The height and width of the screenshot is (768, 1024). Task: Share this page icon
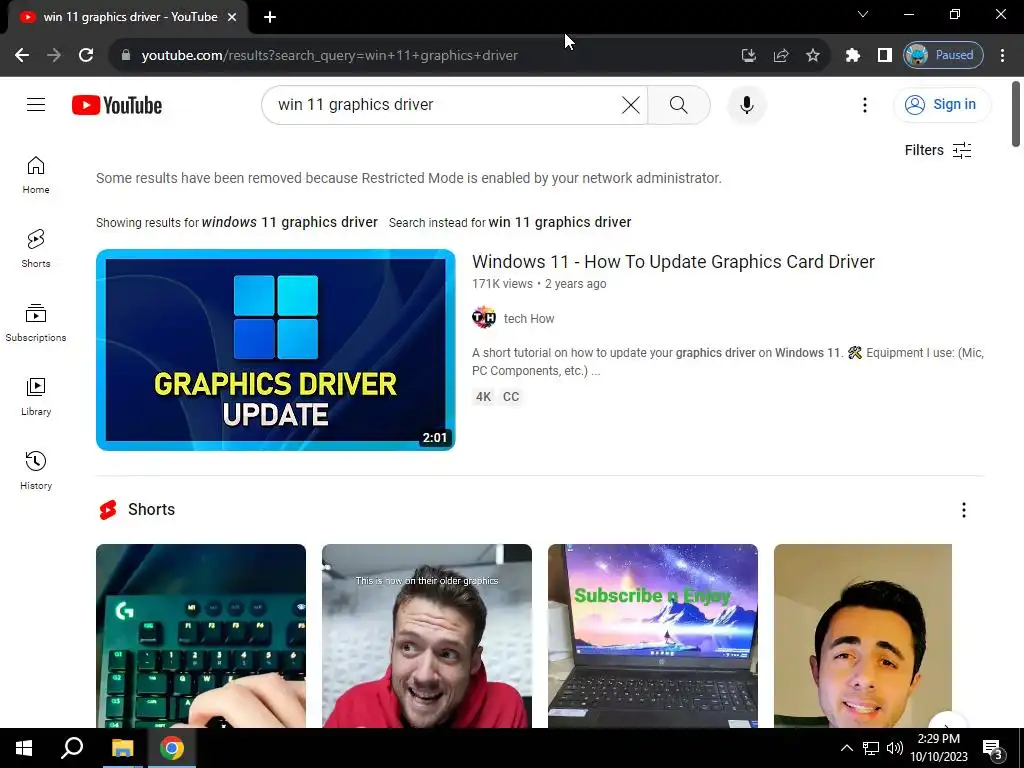[x=780, y=55]
